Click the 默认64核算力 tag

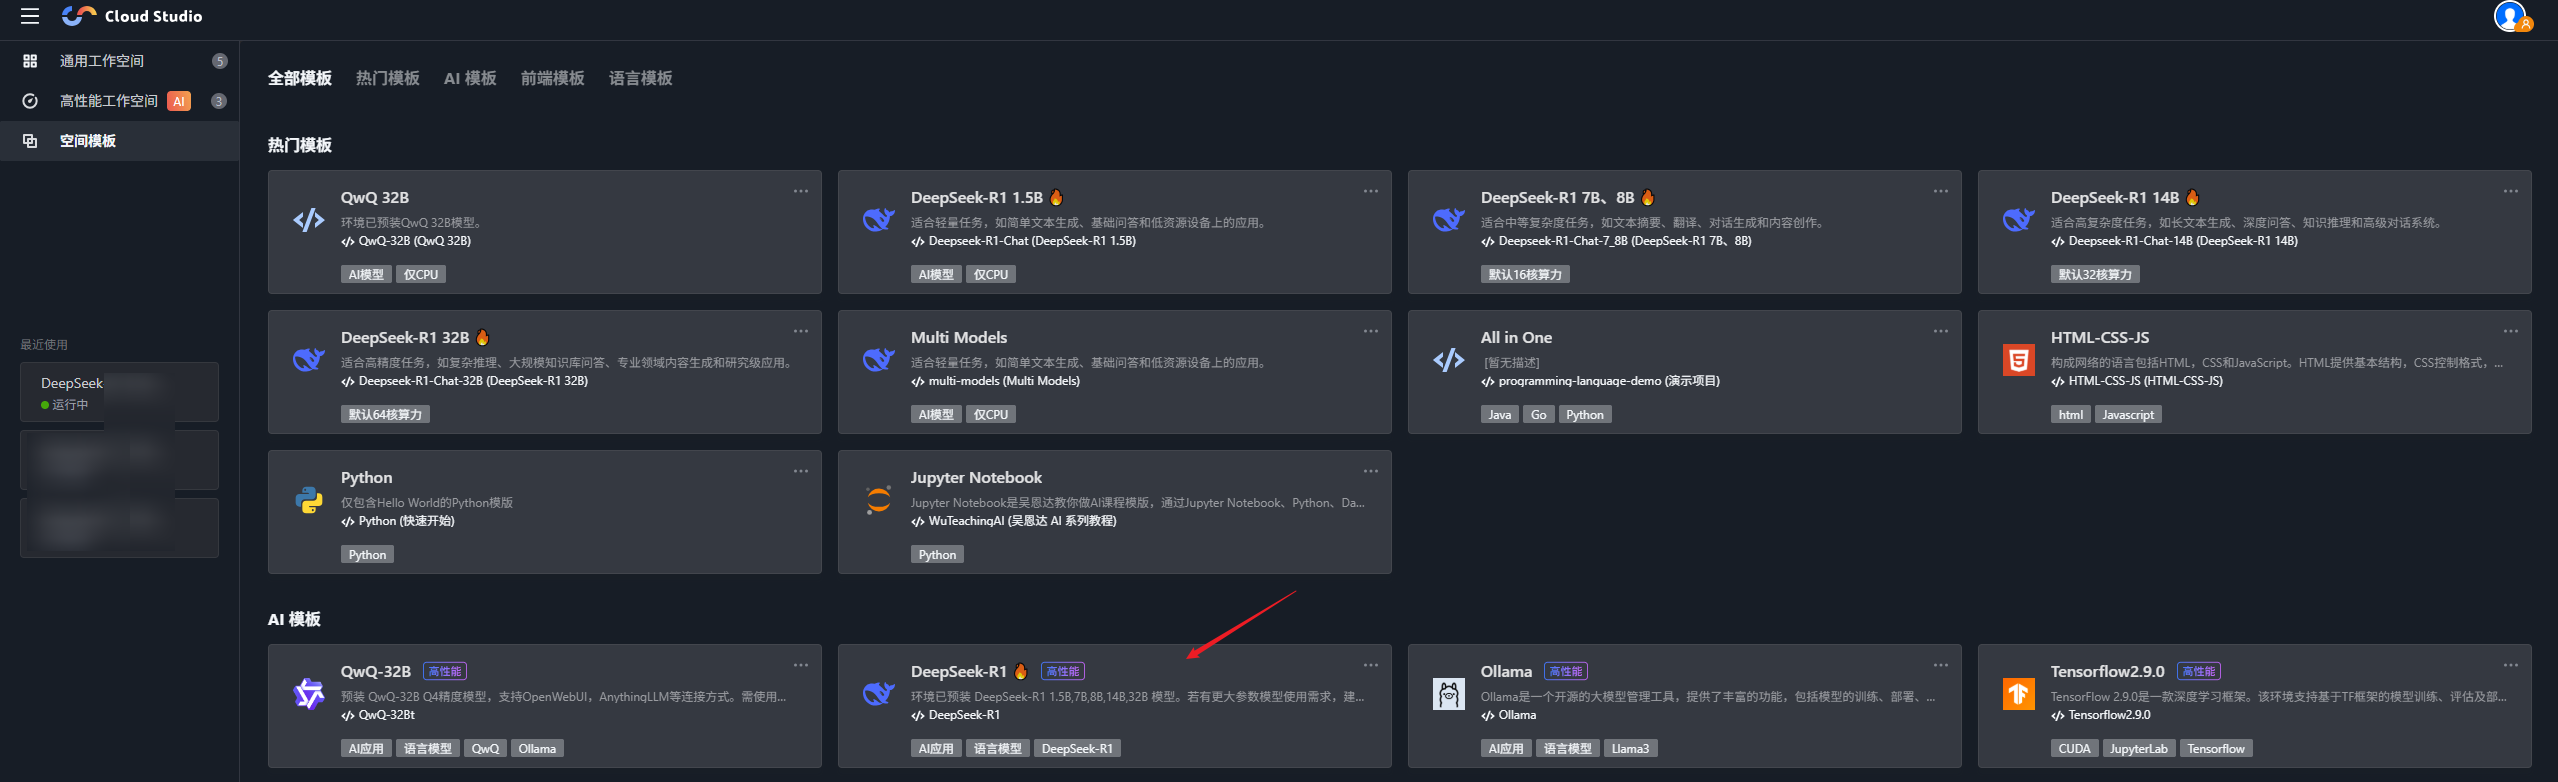(x=385, y=415)
